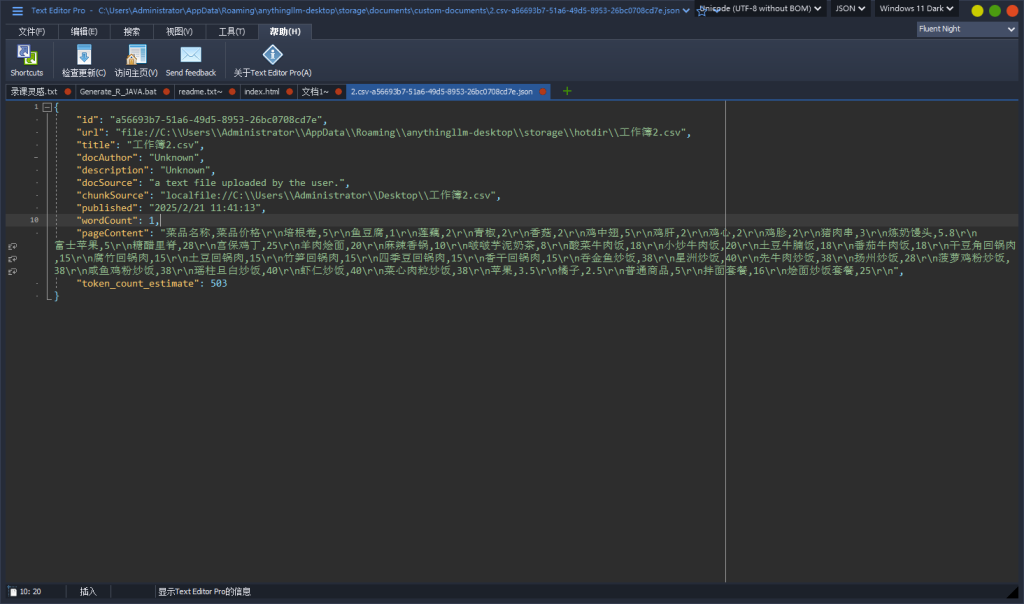The height and width of the screenshot is (604, 1024).
Task: Select the Generate_R_JAVA.bat document tab
Action: tap(118, 91)
